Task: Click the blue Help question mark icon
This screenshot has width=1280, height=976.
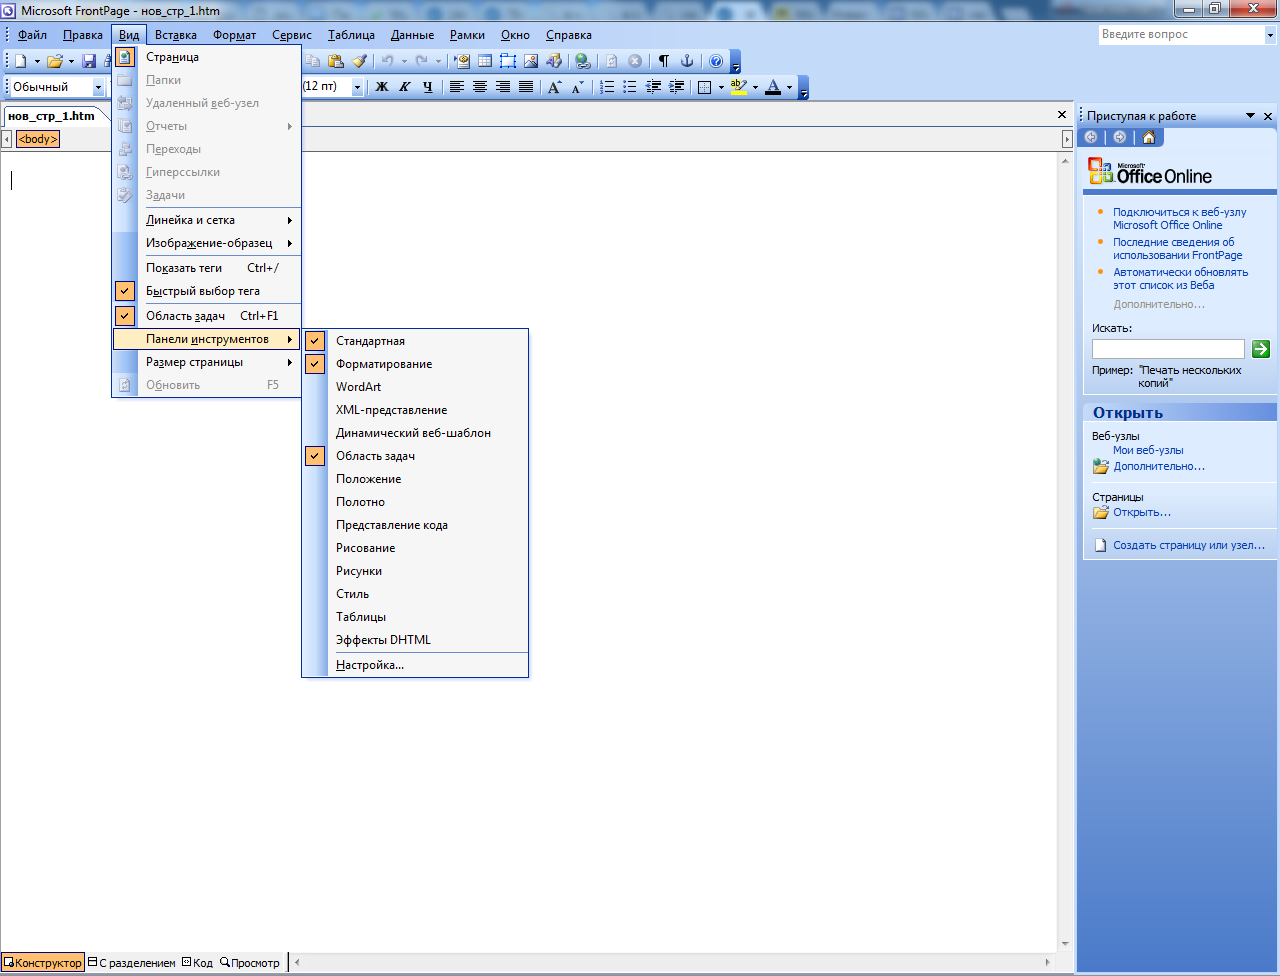Action: point(716,61)
